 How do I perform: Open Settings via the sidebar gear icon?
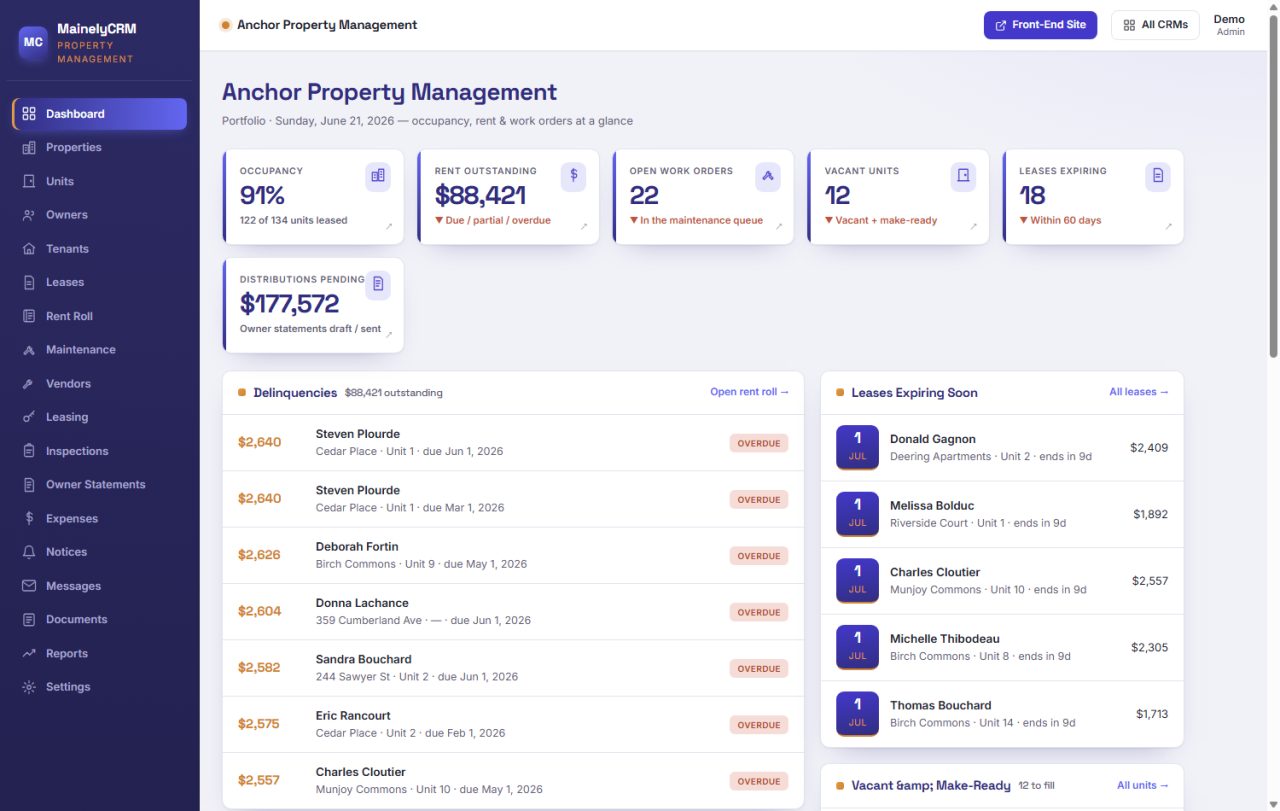click(x=29, y=687)
